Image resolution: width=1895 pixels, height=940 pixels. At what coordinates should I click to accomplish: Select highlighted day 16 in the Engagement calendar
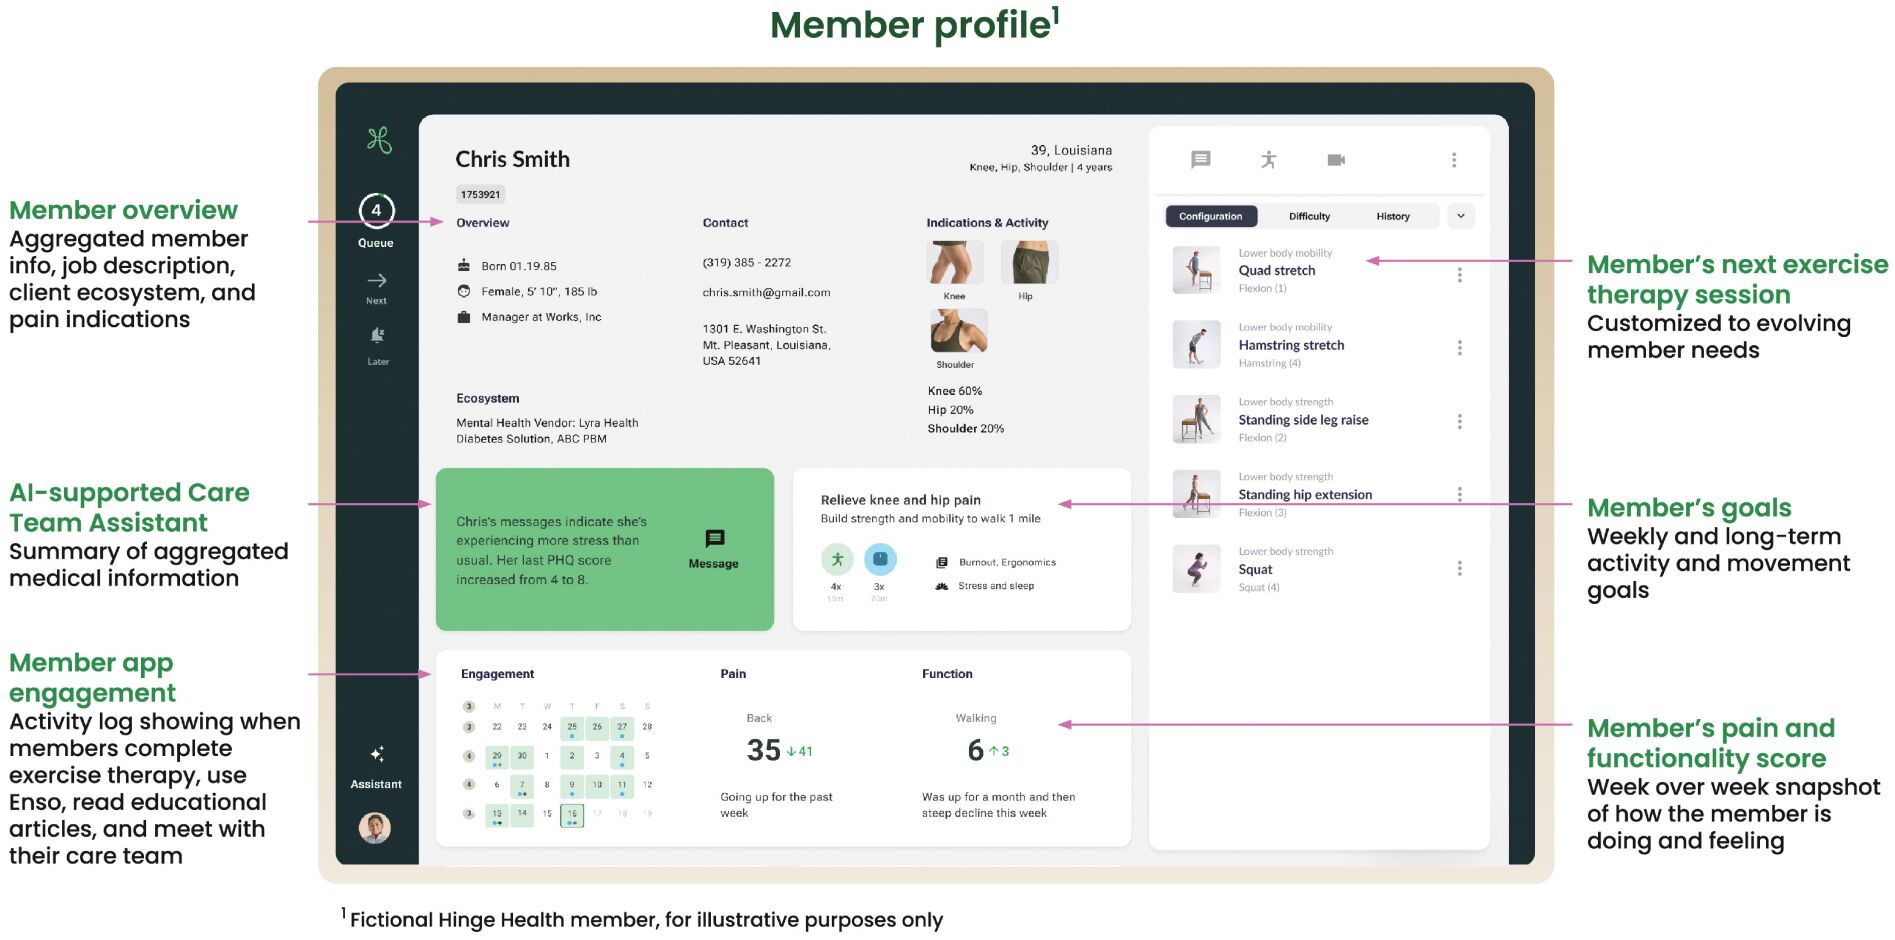(x=572, y=815)
